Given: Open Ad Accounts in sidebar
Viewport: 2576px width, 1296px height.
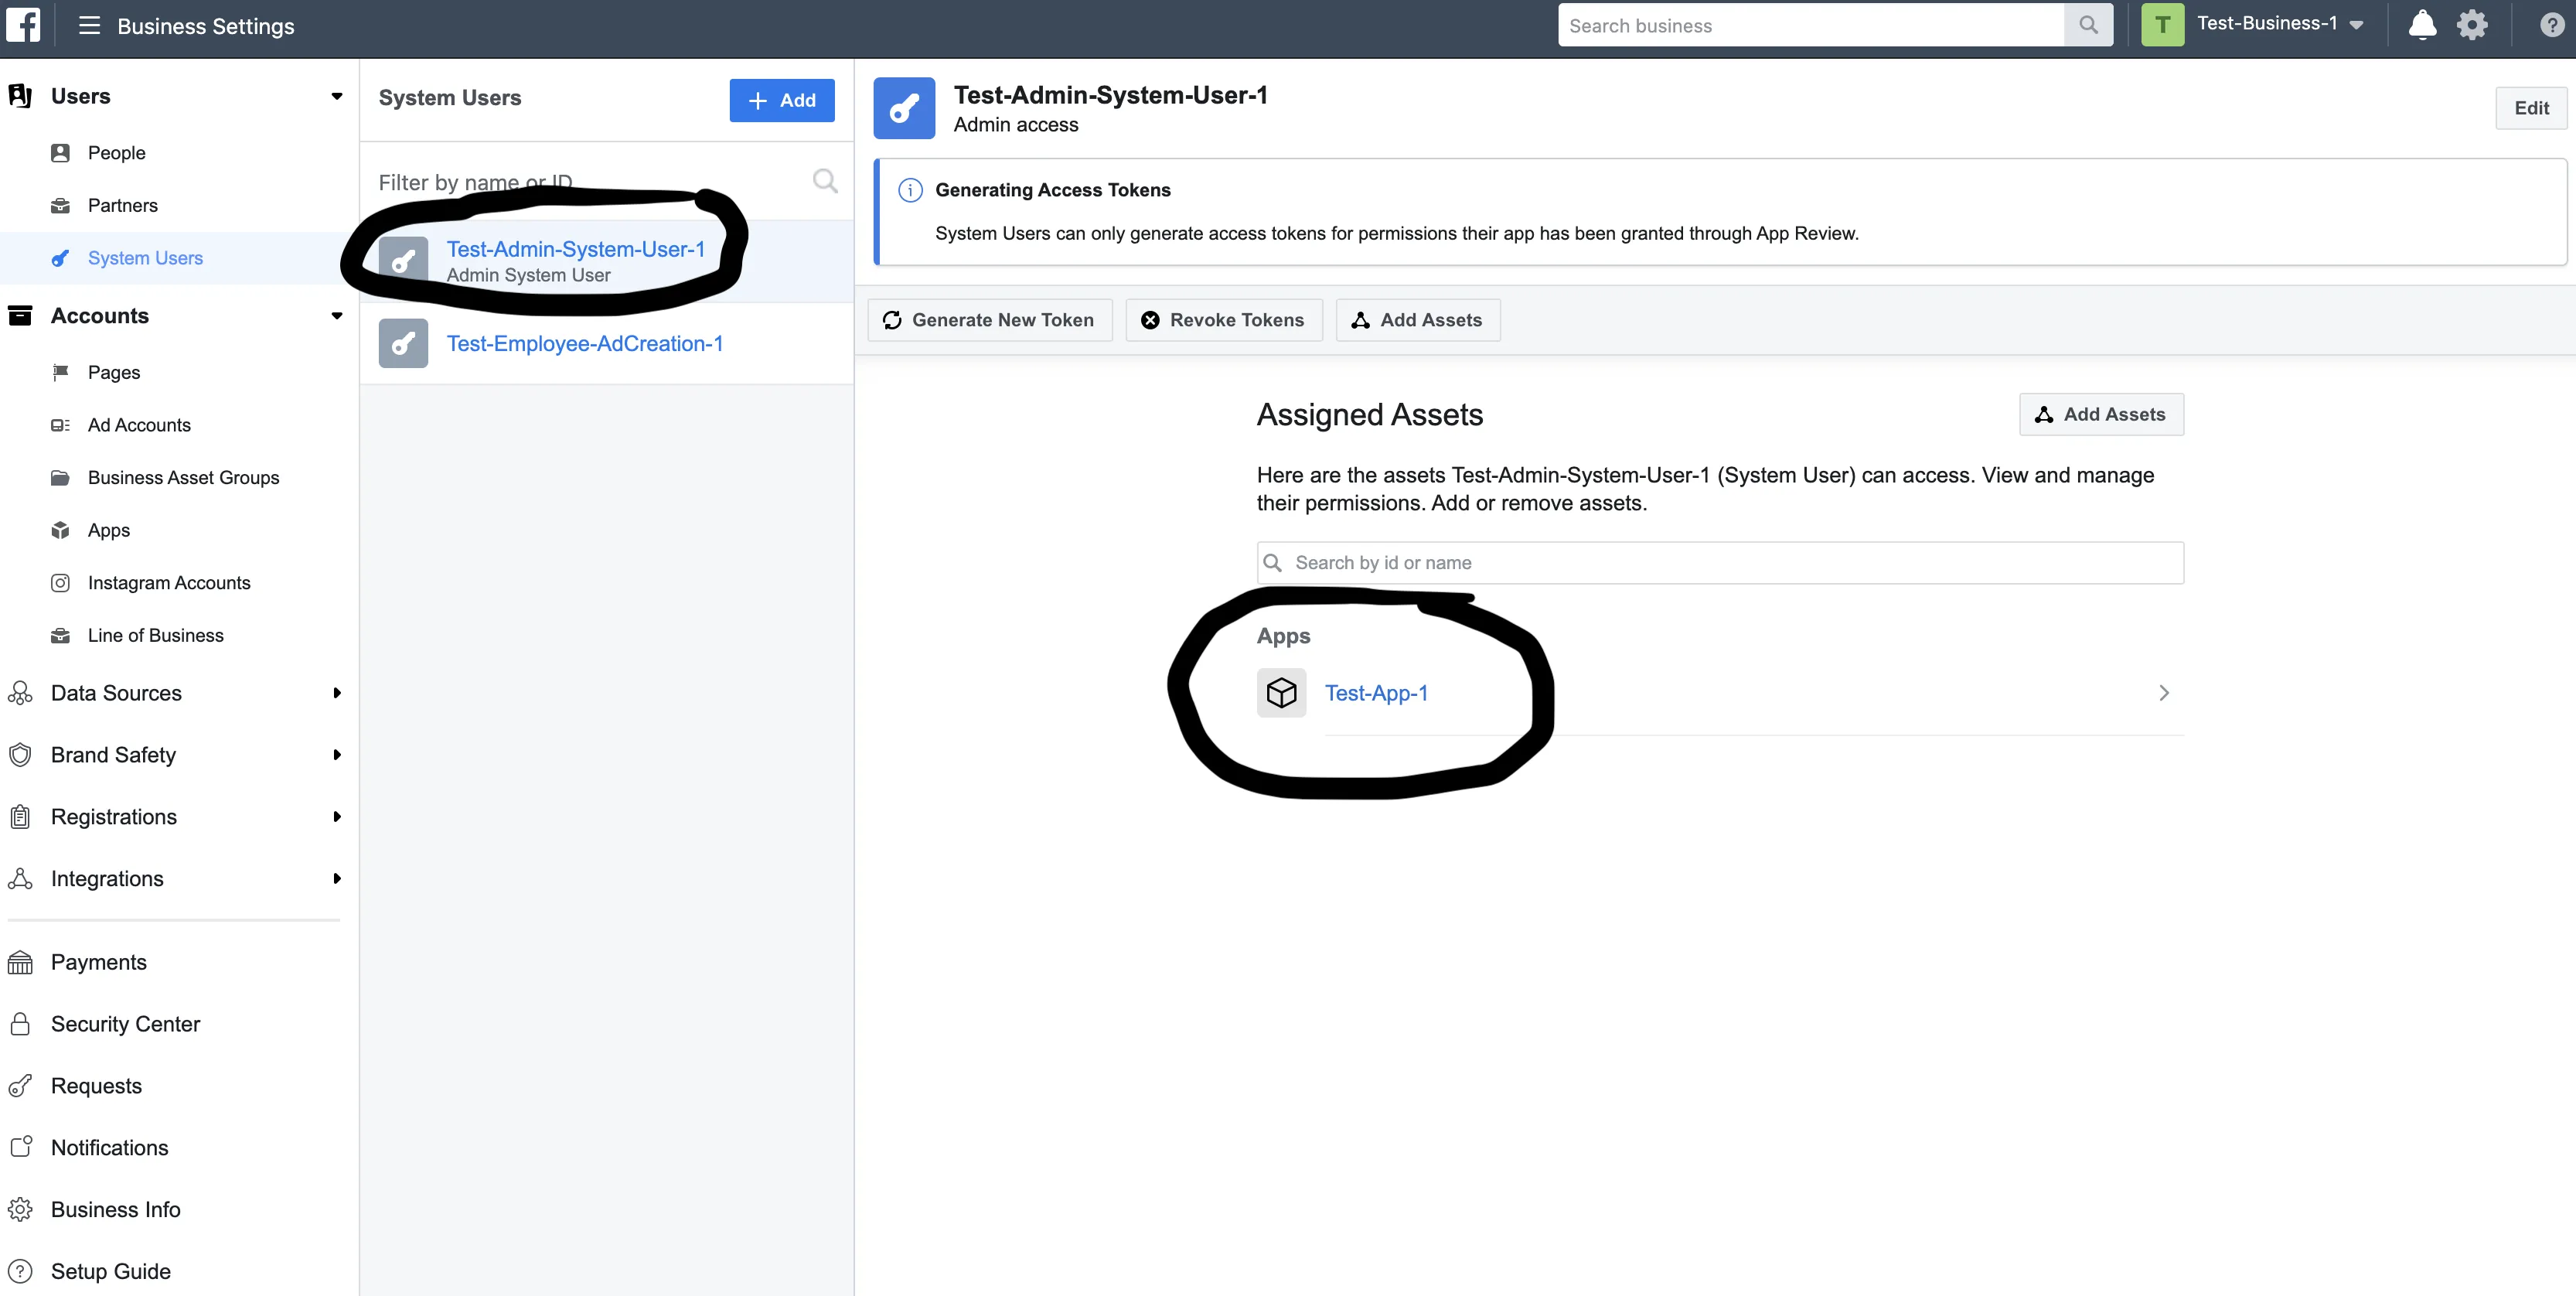Looking at the screenshot, I should click(x=139, y=425).
